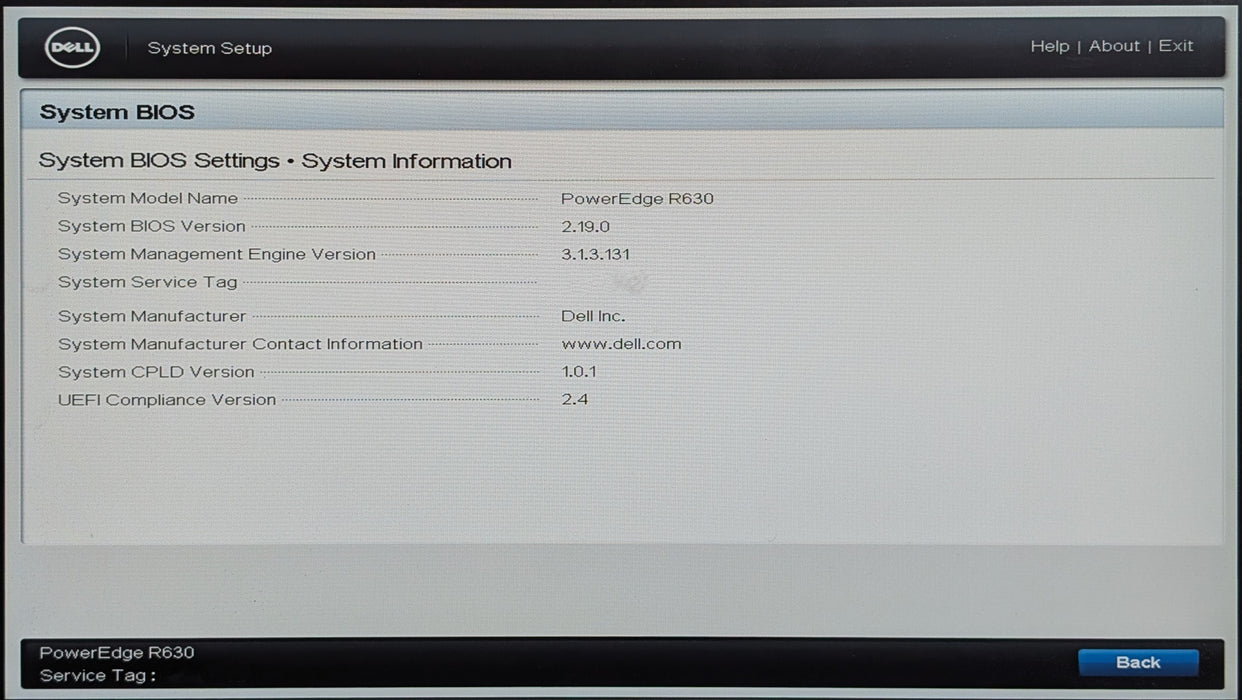Click the Dell Inc. manufacturer value
The height and width of the screenshot is (700, 1242).
tap(593, 316)
